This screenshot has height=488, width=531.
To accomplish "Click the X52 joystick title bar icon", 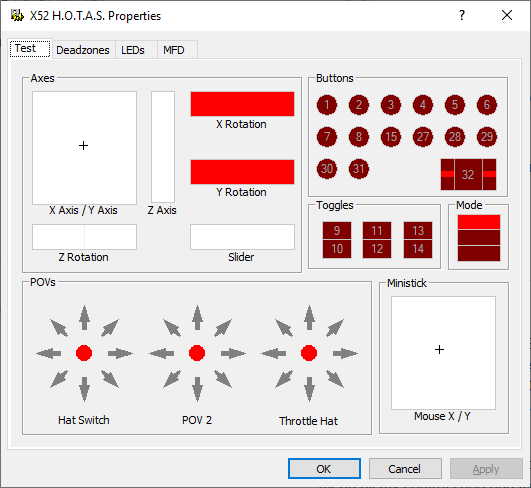I will 17,16.
